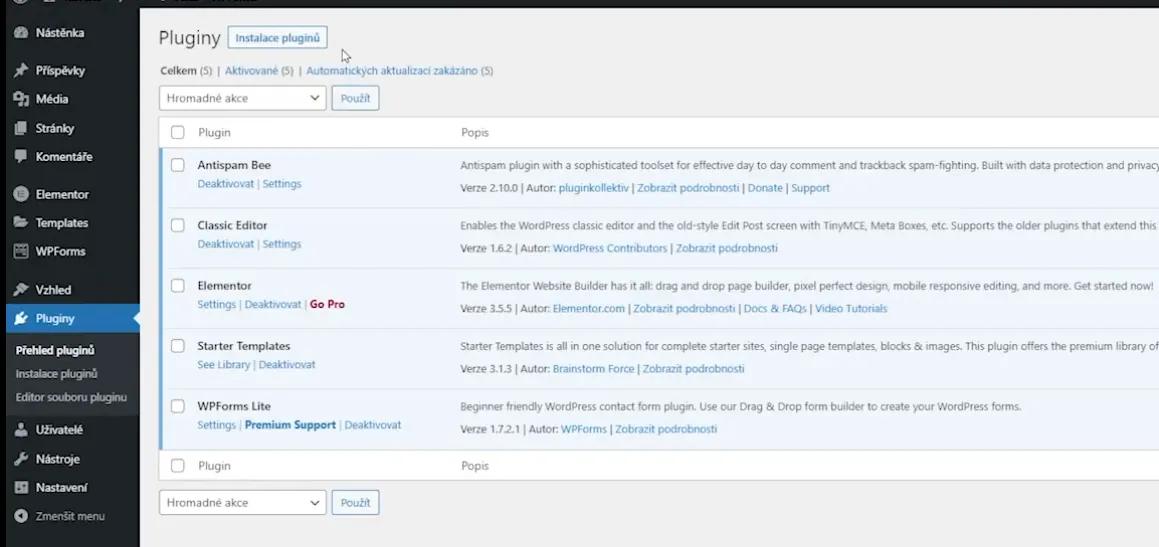Open WordPress Contributors author link
The width and height of the screenshot is (1159, 547).
click(610, 248)
